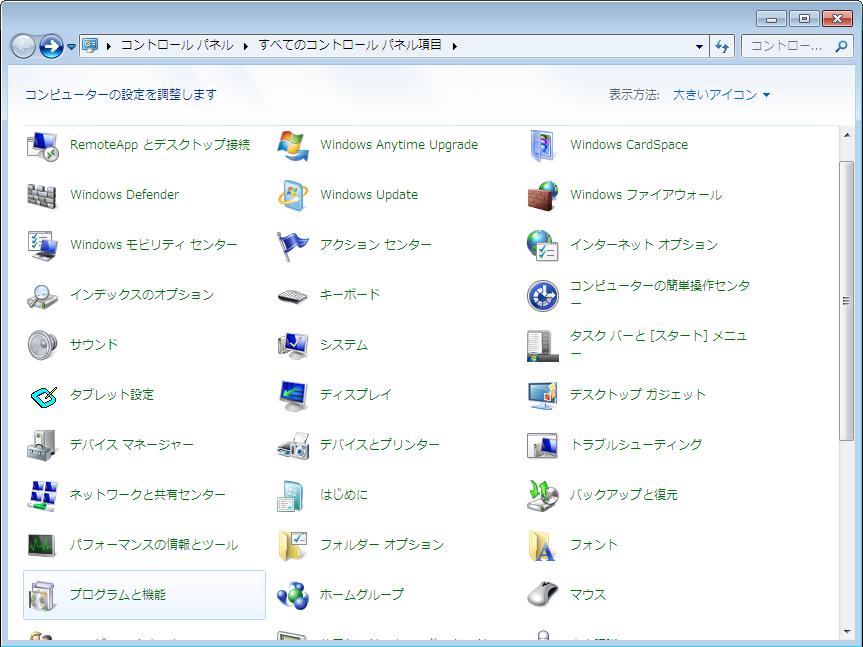Click the search magnifier icon

coord(841,46)
